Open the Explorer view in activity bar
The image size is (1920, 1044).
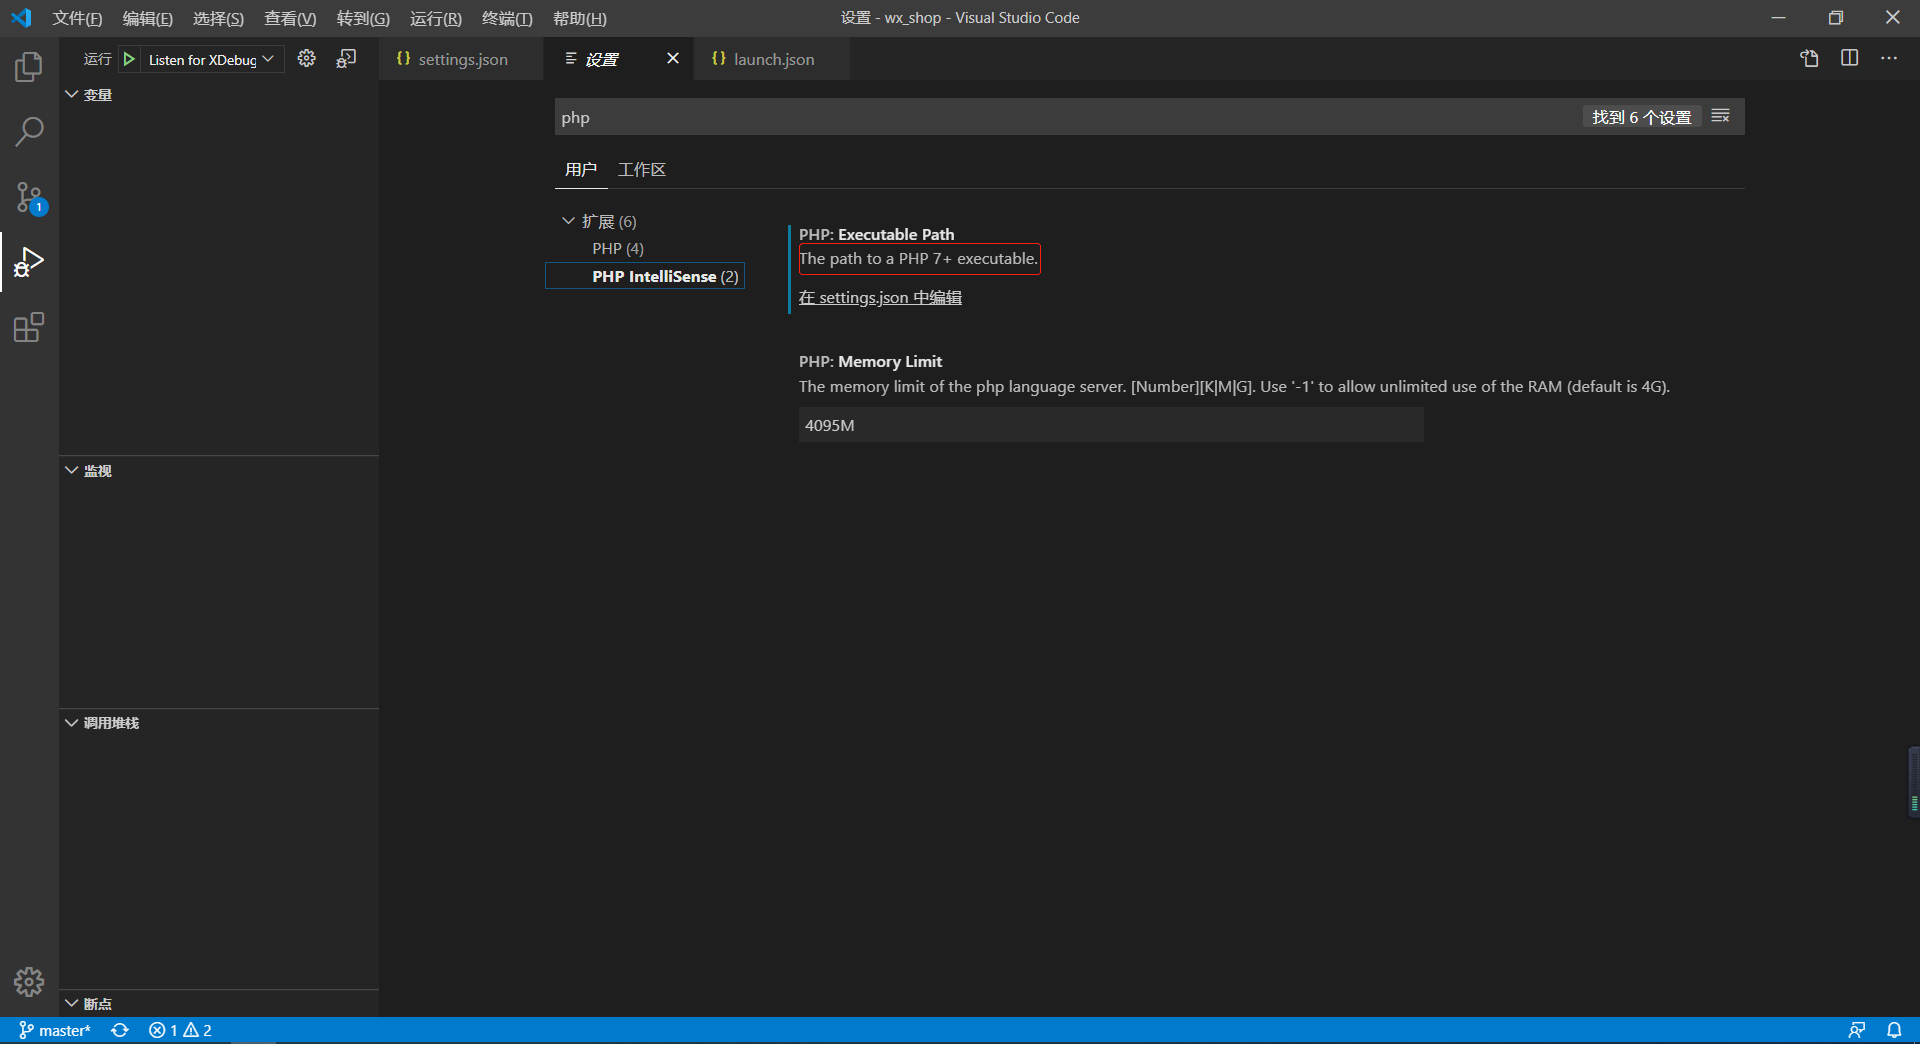(x=29, y=67)
